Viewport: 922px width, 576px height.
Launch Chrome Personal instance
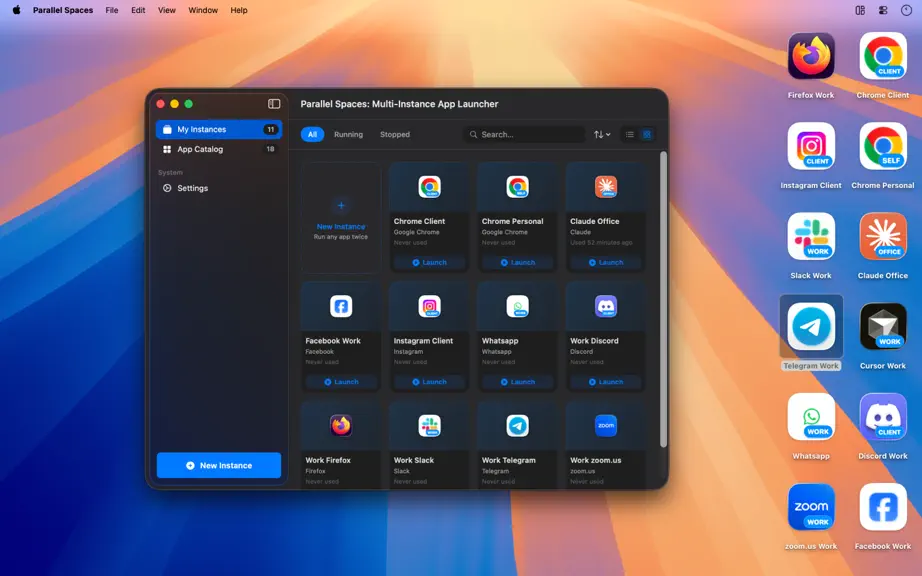[517, 263]
